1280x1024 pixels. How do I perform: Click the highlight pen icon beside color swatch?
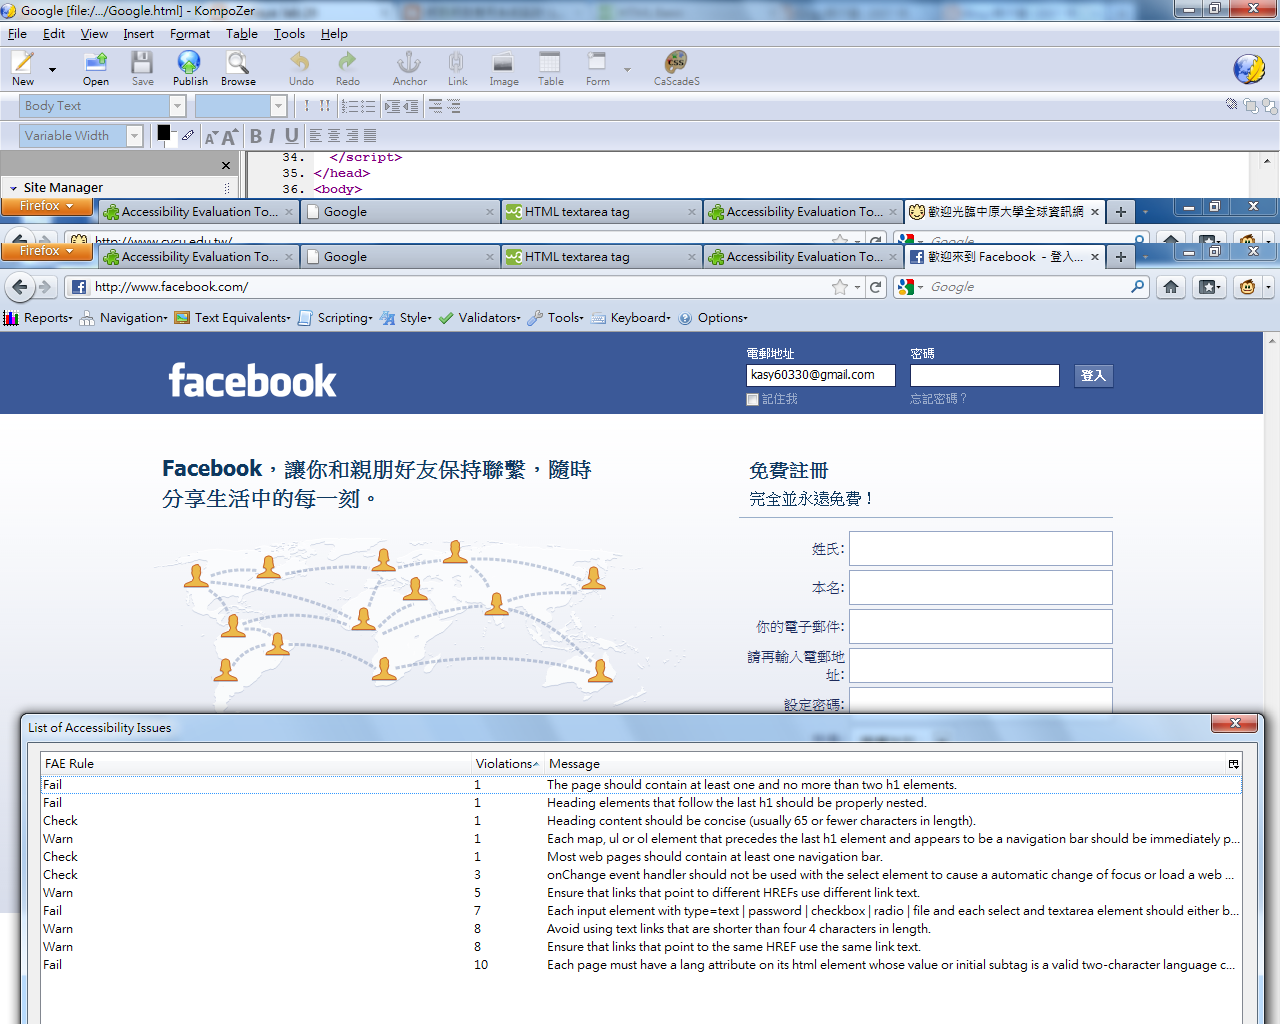click(x=187, y=135)
